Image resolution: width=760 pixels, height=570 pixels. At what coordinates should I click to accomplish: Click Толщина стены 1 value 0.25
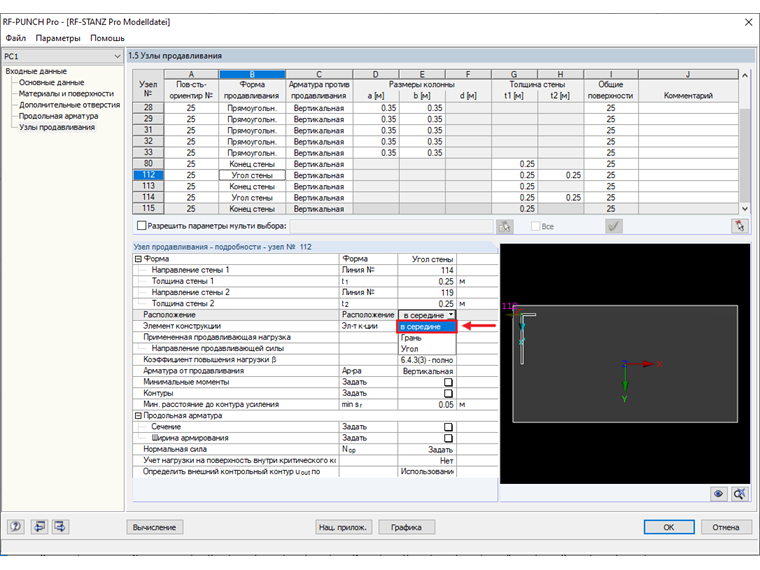coord(427,281)
